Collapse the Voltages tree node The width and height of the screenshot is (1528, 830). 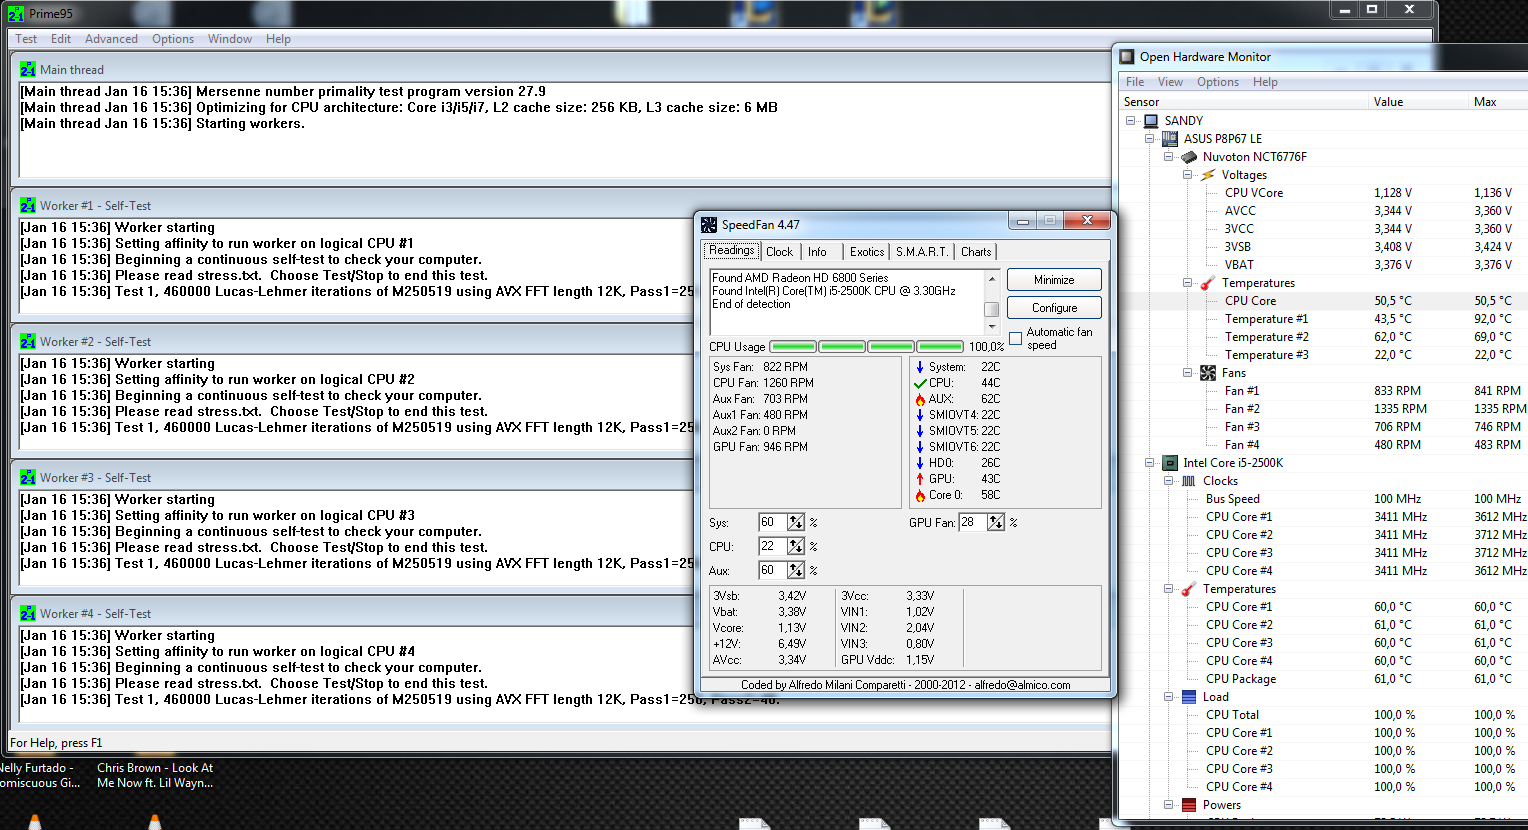point(1187,174)
